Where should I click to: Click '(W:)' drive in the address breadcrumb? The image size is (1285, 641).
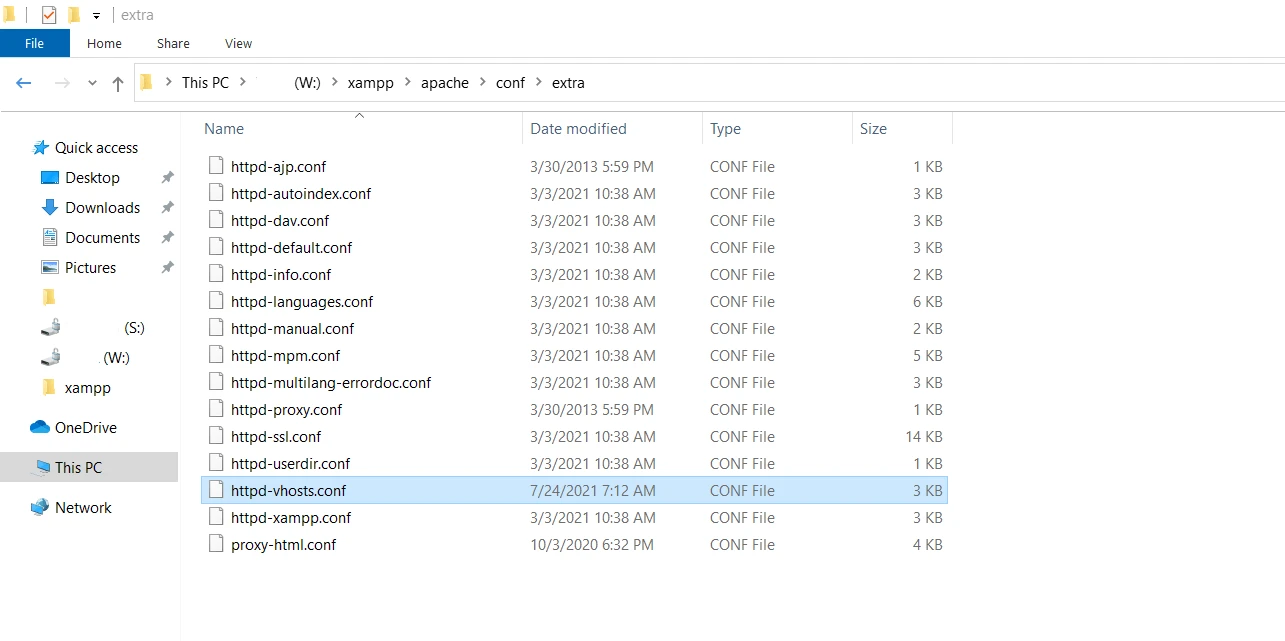pyautogui.click(x=307, y=83)
